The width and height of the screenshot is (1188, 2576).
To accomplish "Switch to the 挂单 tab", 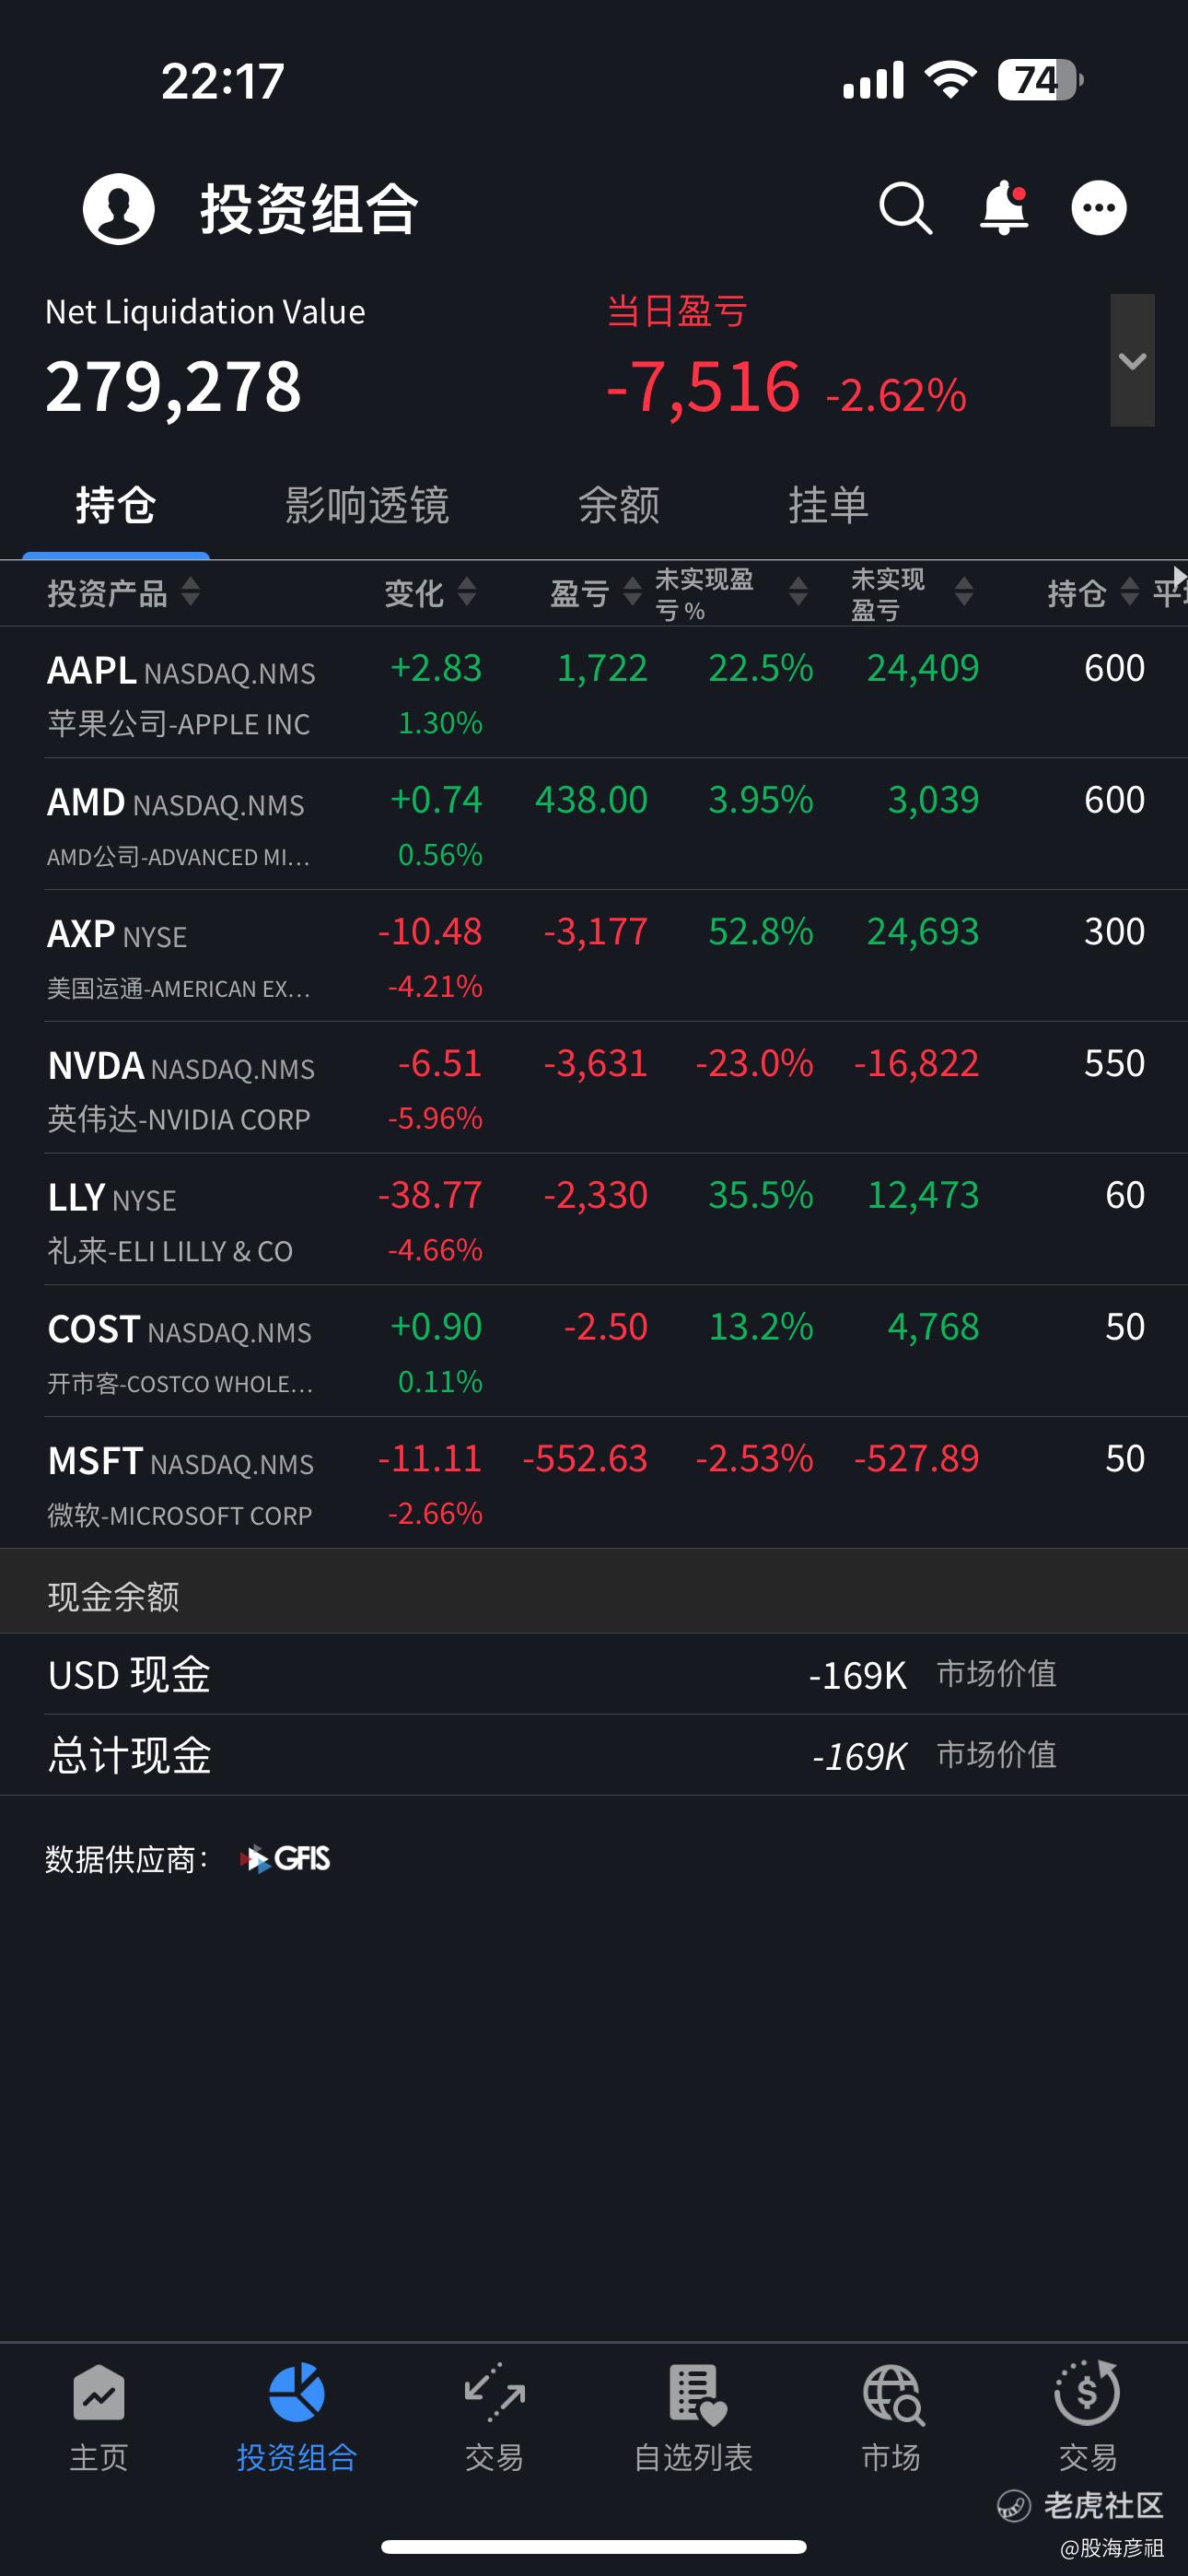I will pos(828,505).
